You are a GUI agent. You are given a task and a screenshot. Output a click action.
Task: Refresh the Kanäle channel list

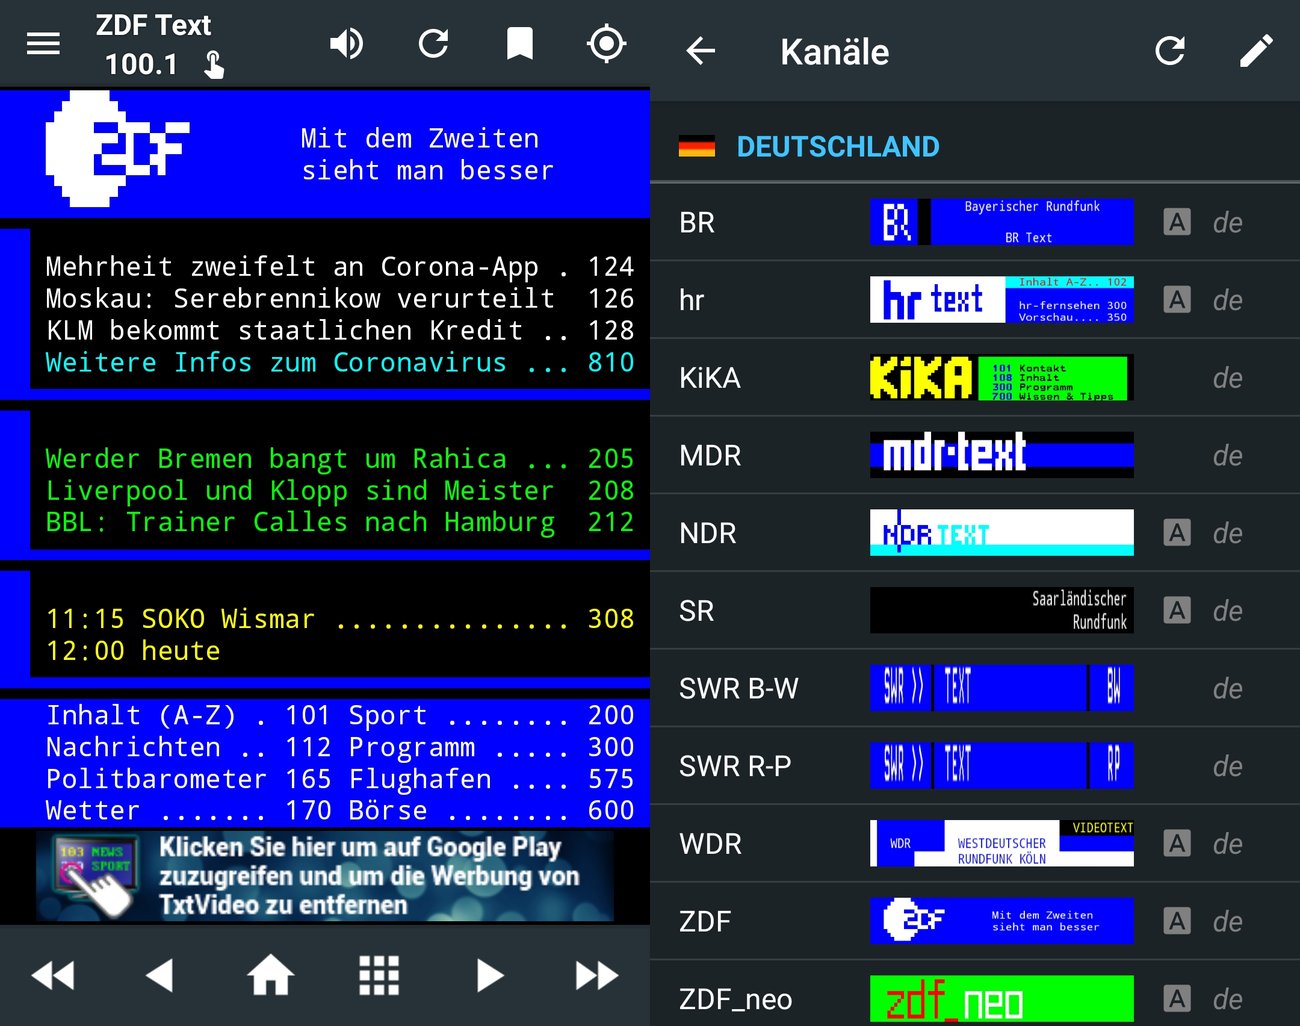pos(1170,50)
